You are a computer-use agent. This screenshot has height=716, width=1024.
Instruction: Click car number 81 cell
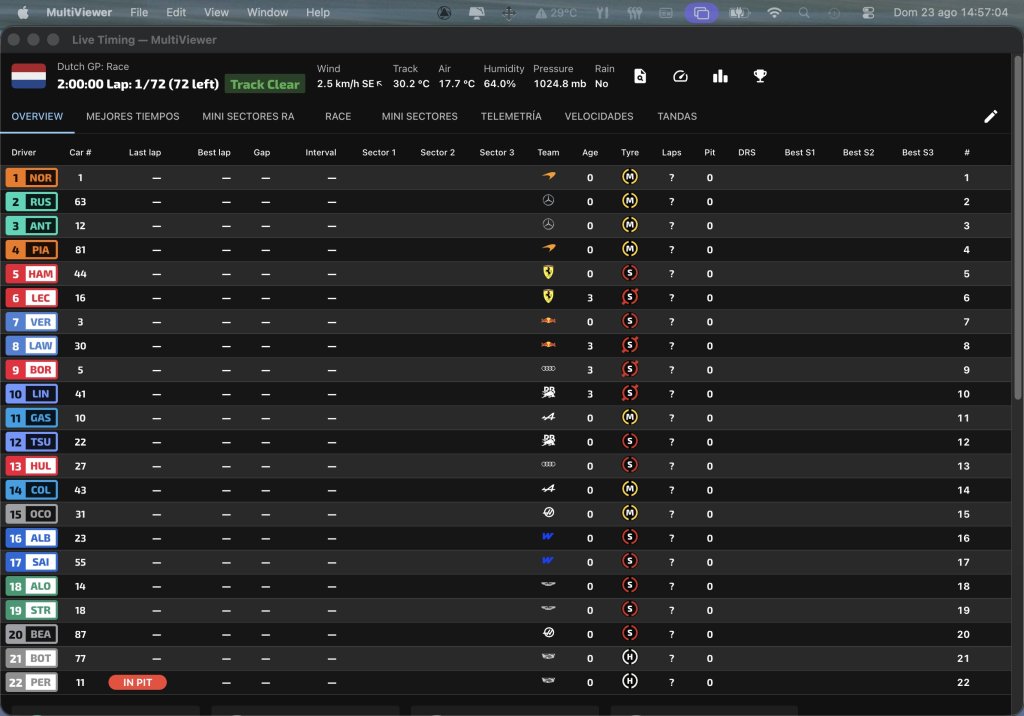[80, 250]
